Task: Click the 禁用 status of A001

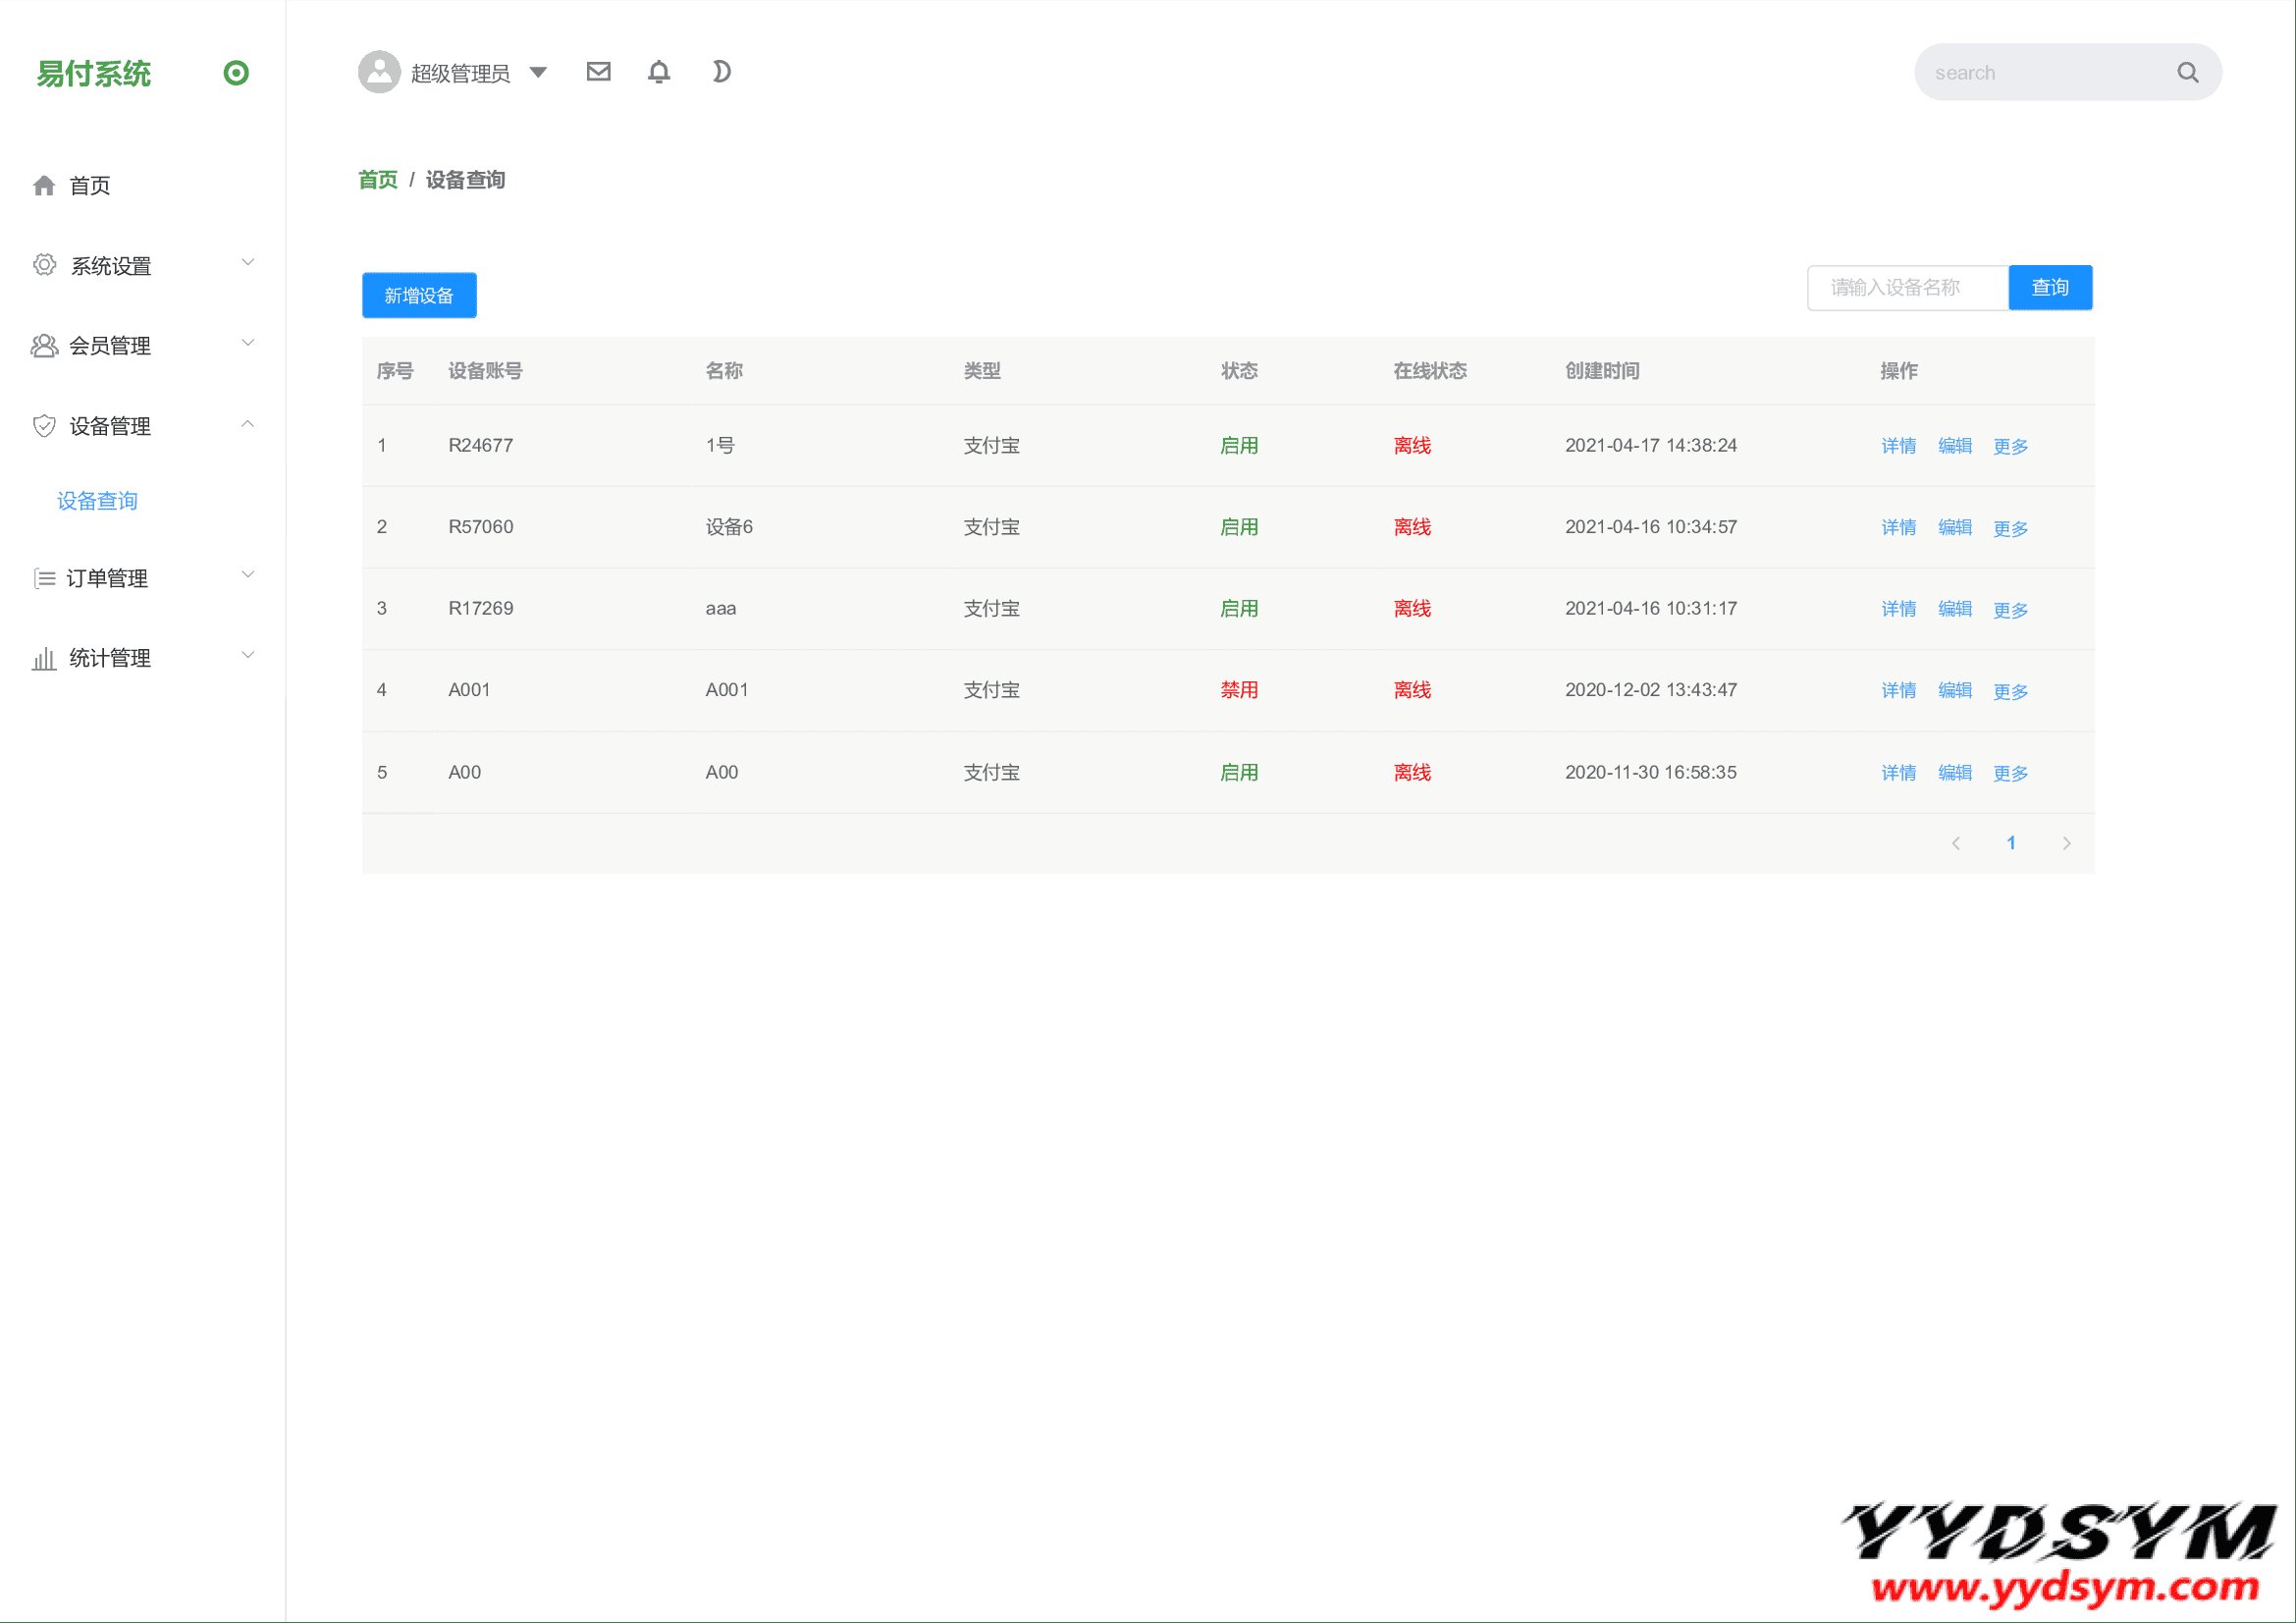Action: tap(1239, 690)
